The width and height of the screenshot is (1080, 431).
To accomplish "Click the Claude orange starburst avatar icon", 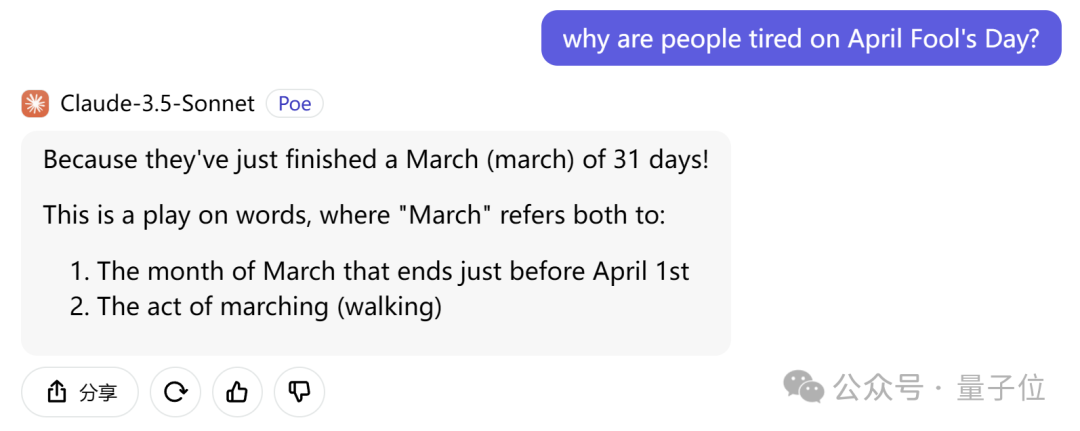I will [x=35, y=104].
